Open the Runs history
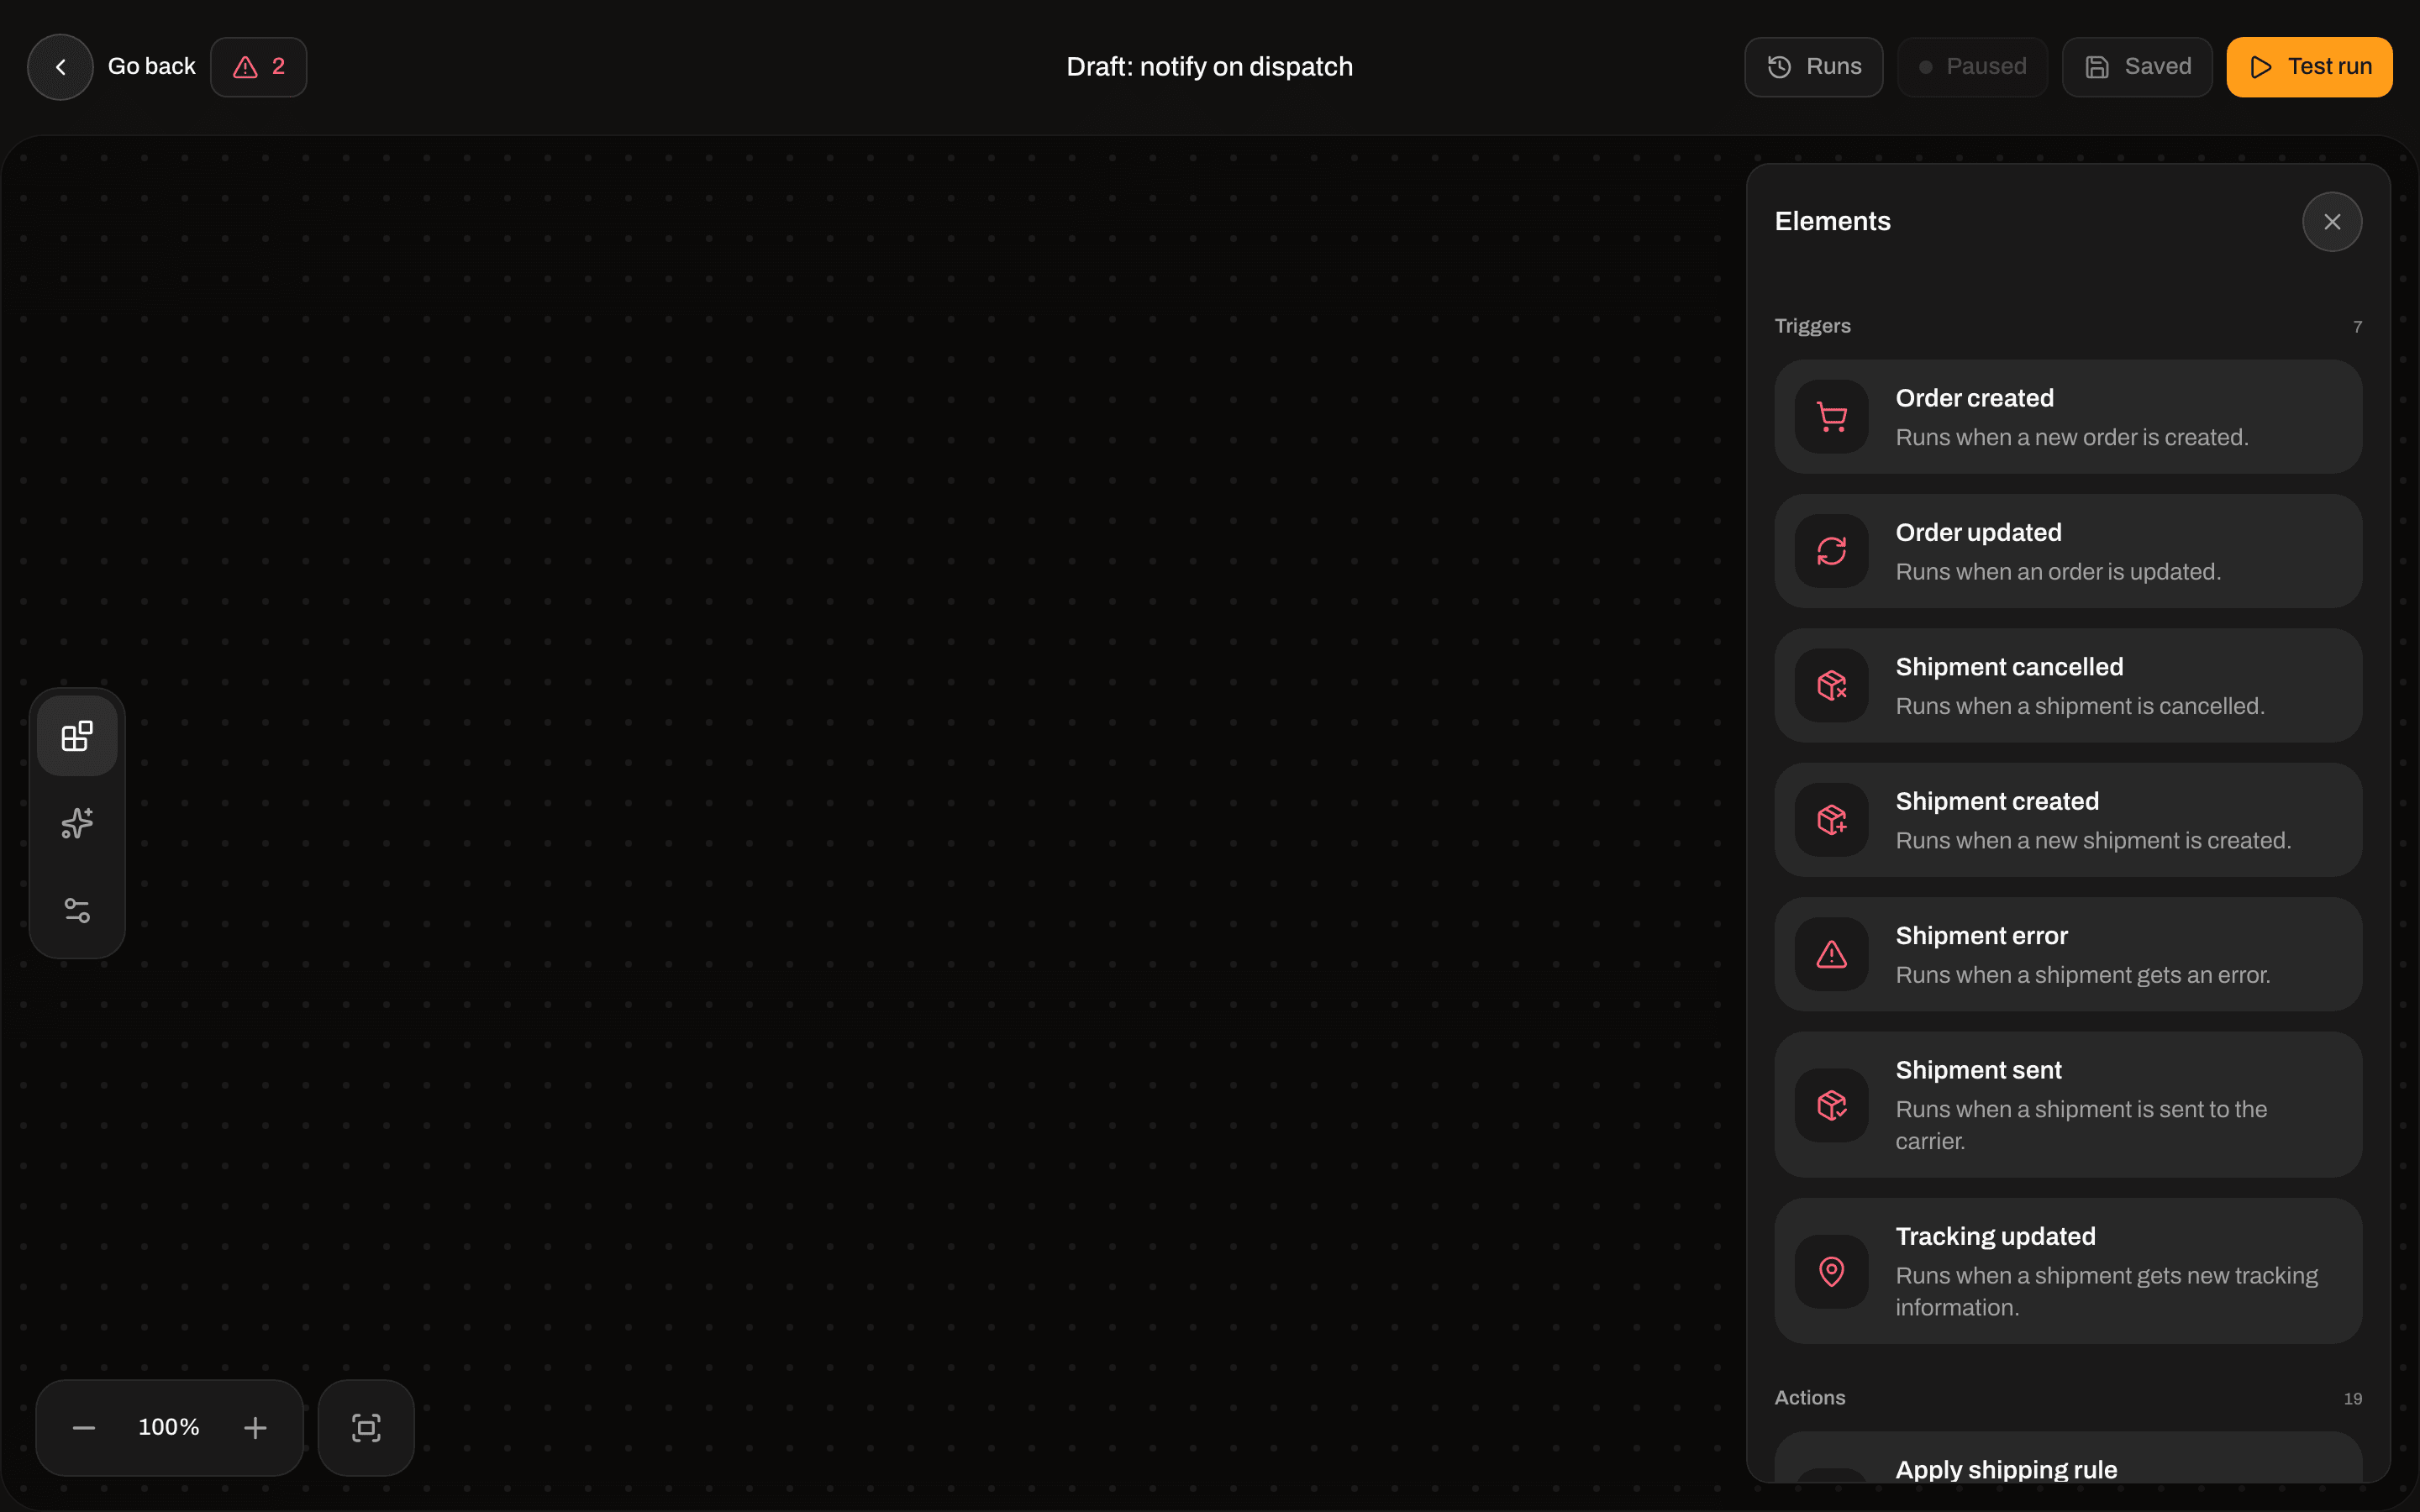This screenshot has height=1512, width=2420. [x=1813, y=67]
